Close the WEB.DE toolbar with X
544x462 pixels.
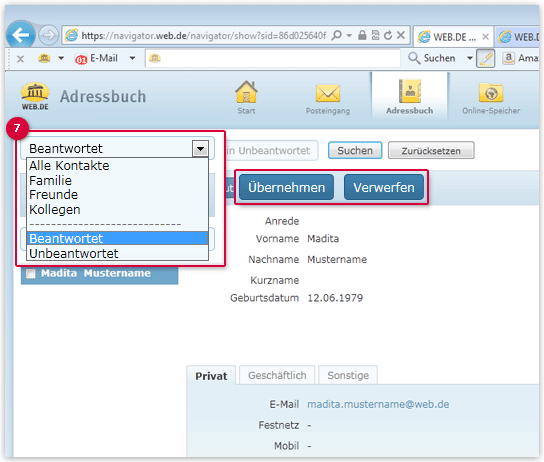[x=20, y=59]
